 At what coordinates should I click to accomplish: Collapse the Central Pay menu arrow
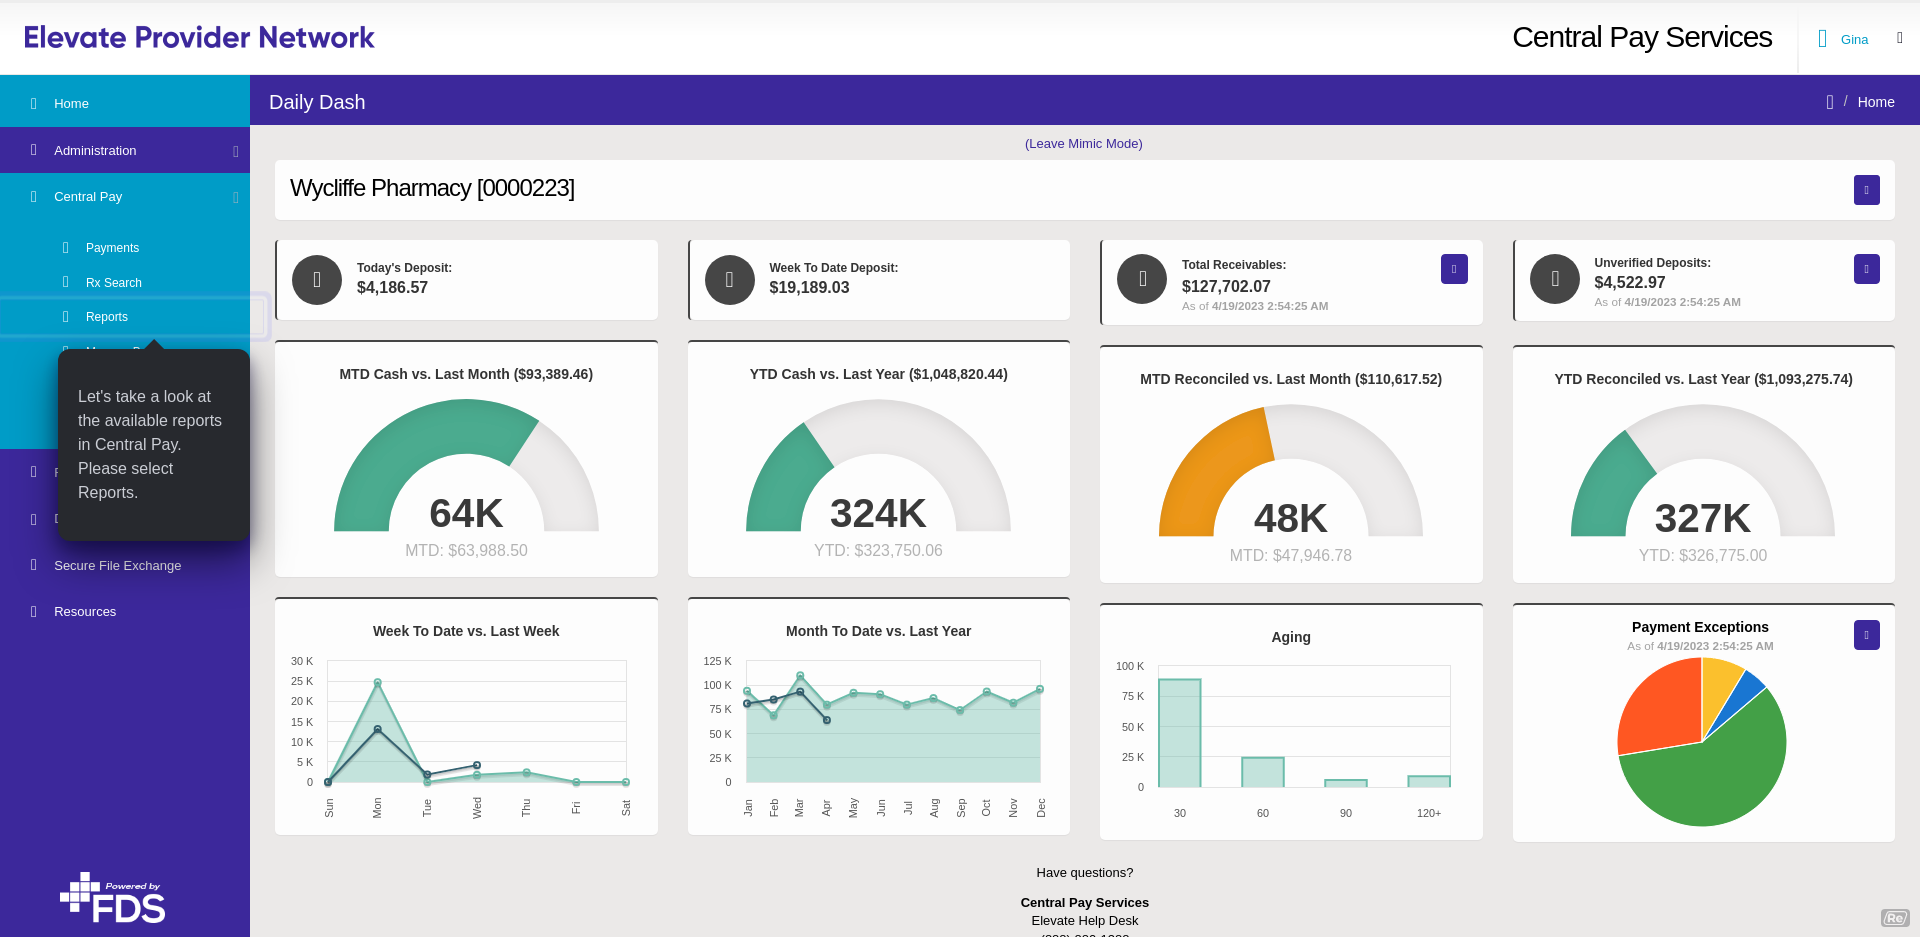236,197
